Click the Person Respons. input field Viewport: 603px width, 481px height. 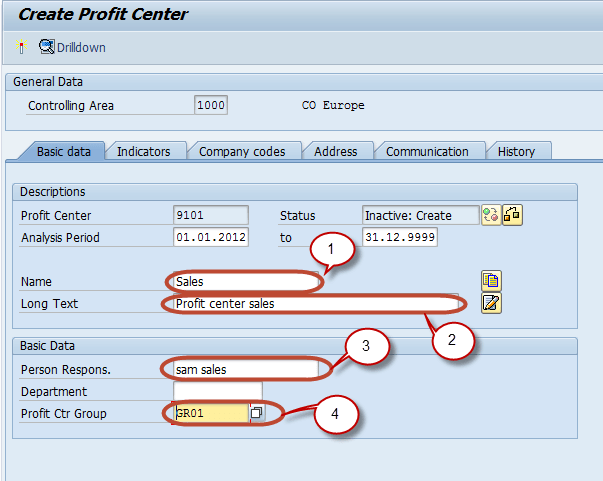tap(245, 369)
